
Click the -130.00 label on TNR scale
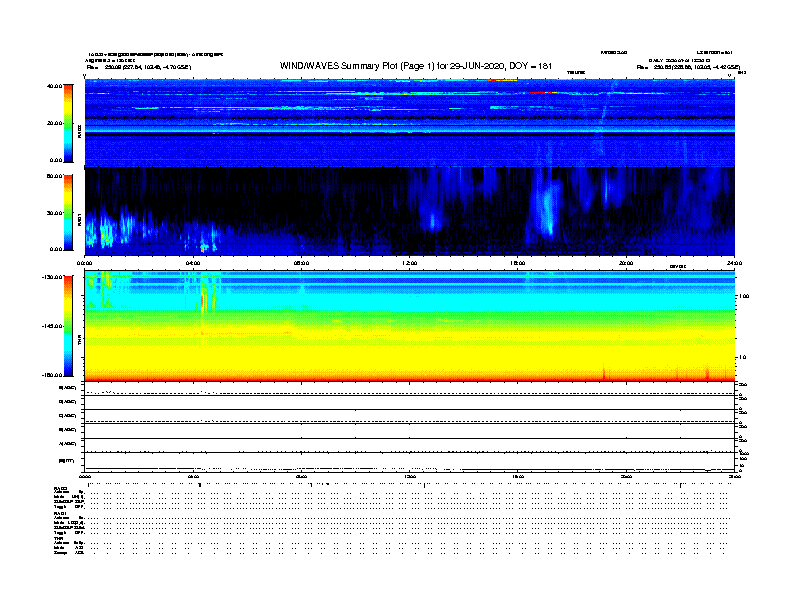(53, 277)
